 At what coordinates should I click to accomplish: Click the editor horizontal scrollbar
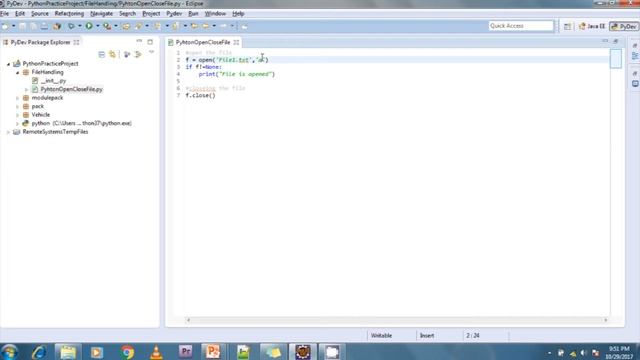(396, 320)
